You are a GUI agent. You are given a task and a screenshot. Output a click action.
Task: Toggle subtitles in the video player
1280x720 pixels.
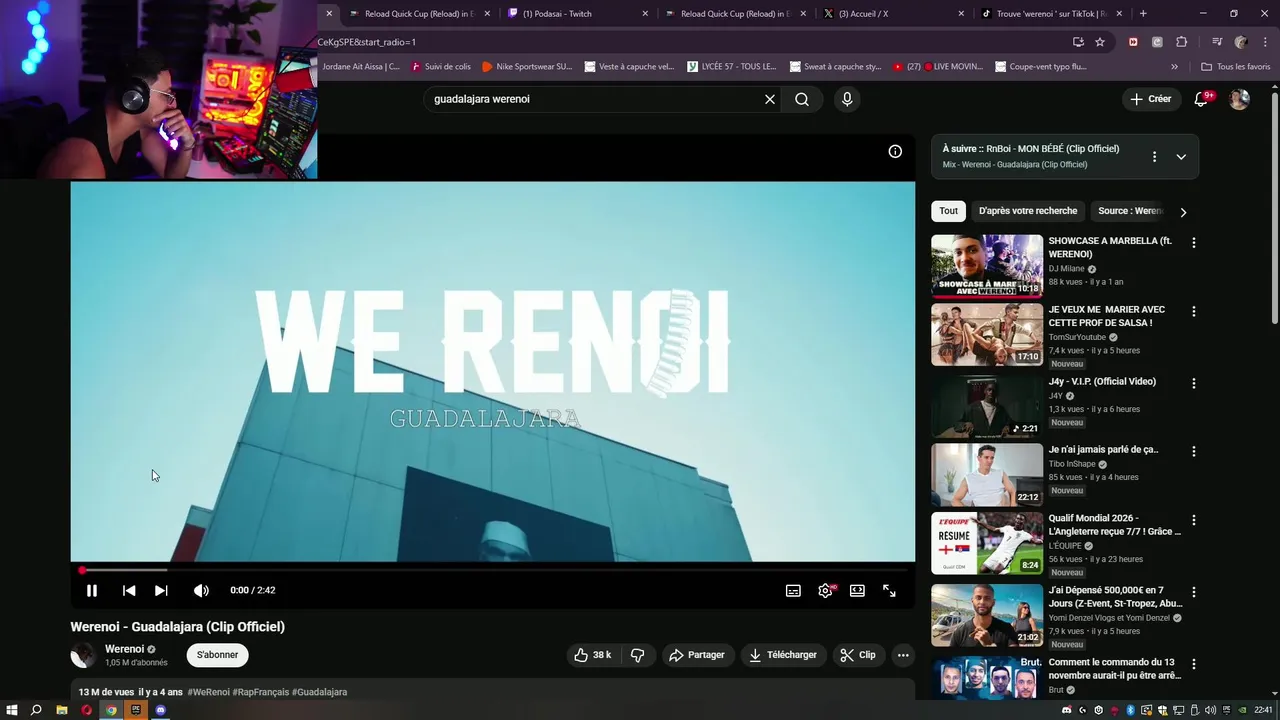[x=793, y=590]
